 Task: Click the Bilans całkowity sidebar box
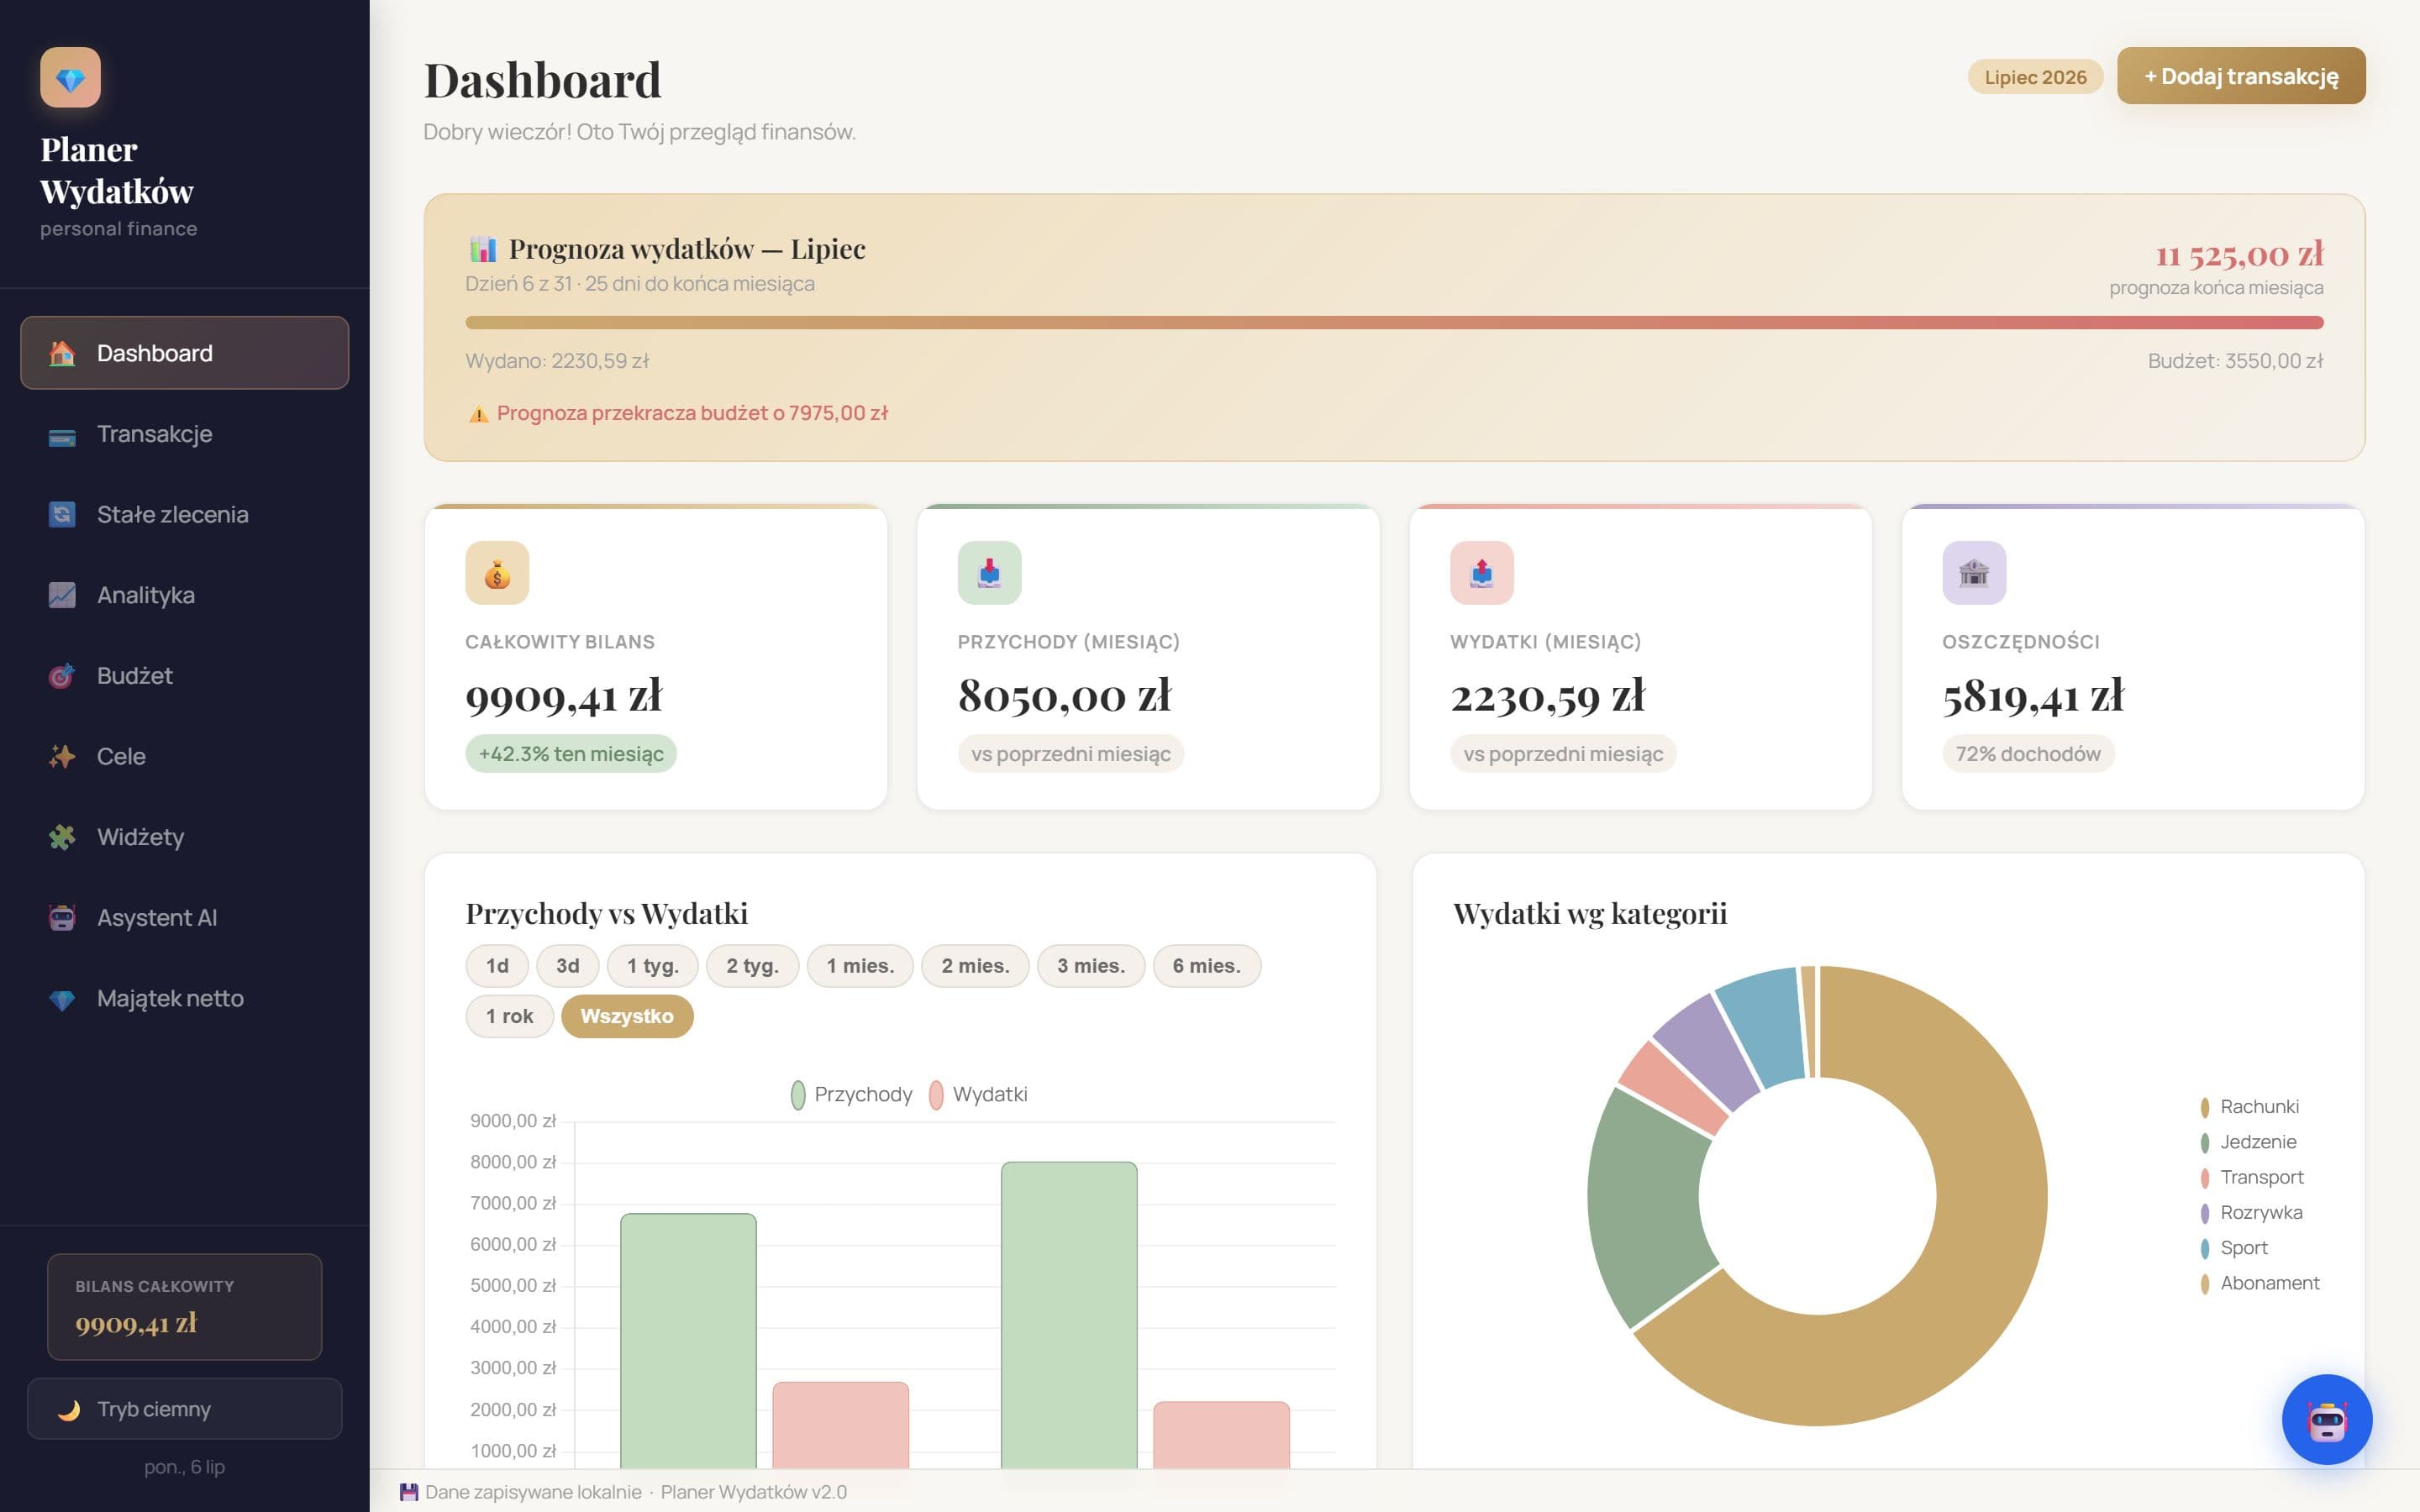[185, 1307]
